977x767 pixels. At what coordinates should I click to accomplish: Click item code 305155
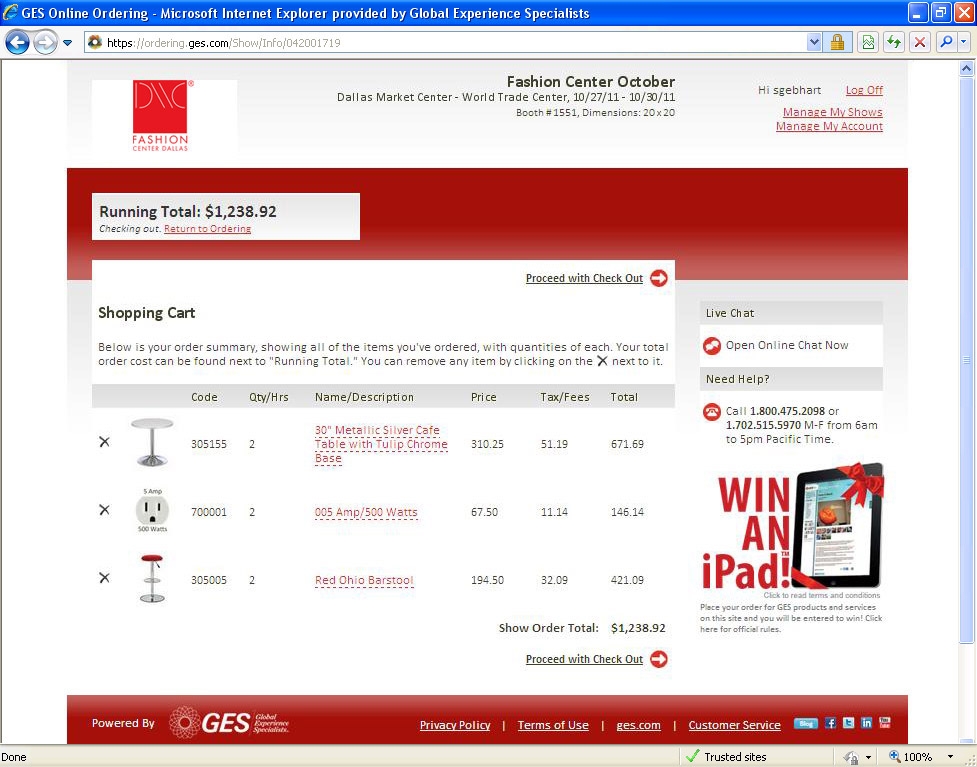[209, 444]
